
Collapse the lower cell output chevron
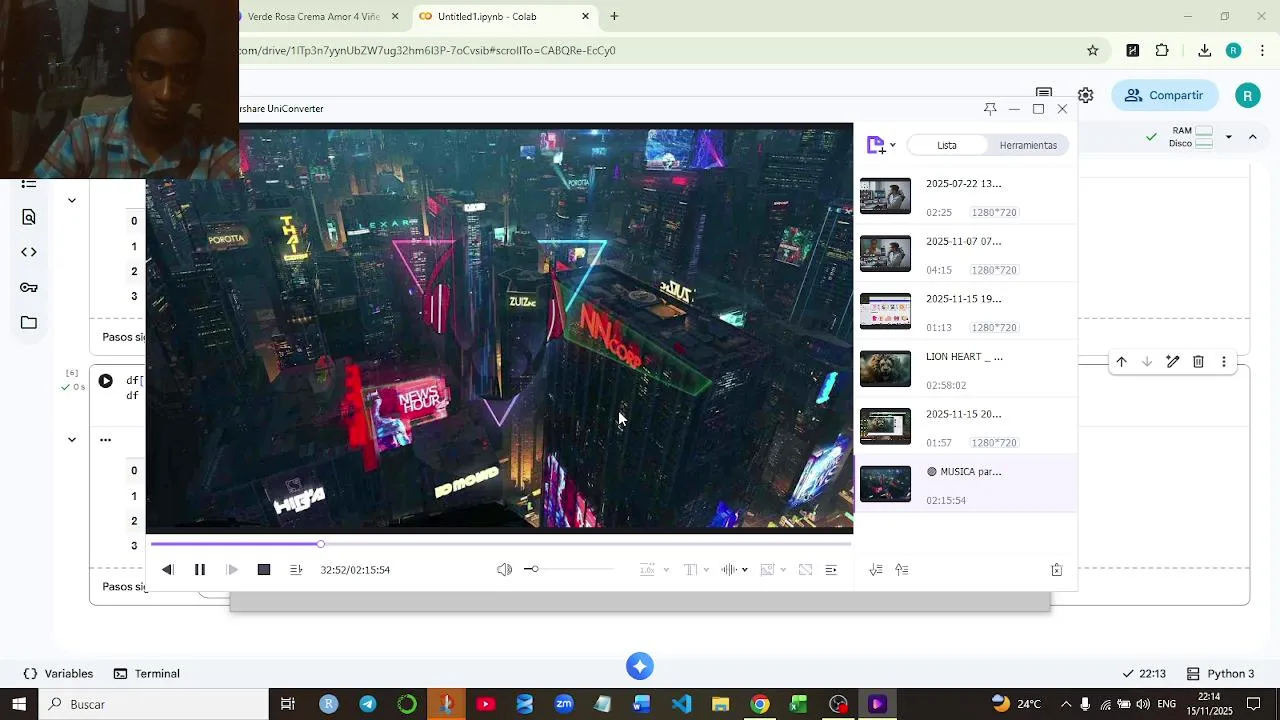(72, 440)
